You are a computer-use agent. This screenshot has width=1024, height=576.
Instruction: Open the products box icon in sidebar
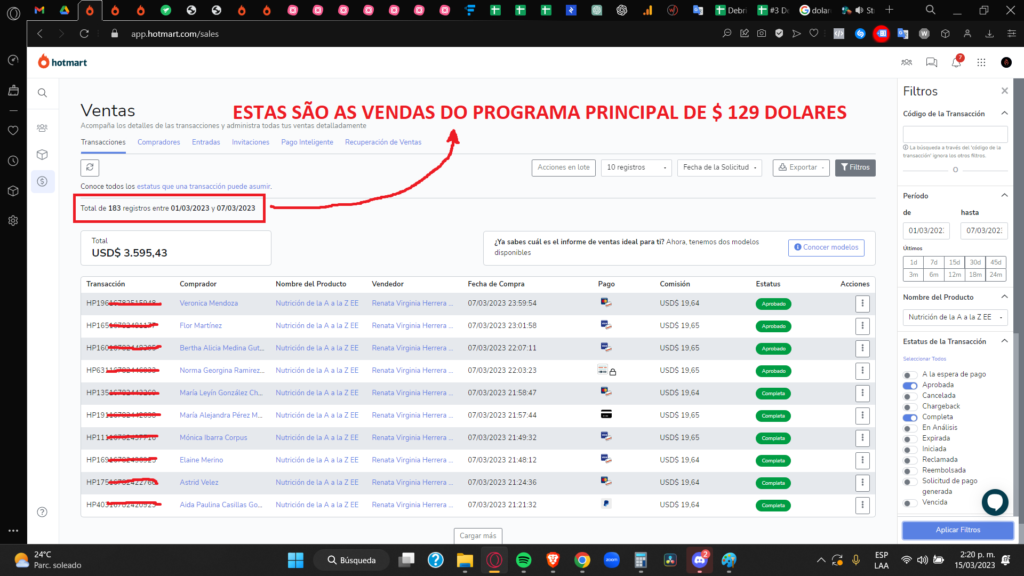(x=42, y=155)
